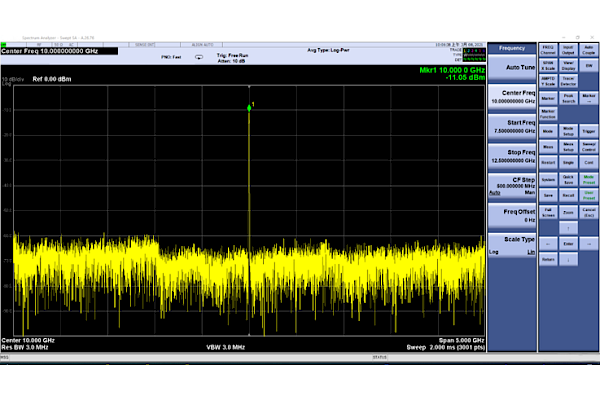Click Trig: Free Run text
The width and height of the screenshot is (600, 400).
tap(232, 56)
